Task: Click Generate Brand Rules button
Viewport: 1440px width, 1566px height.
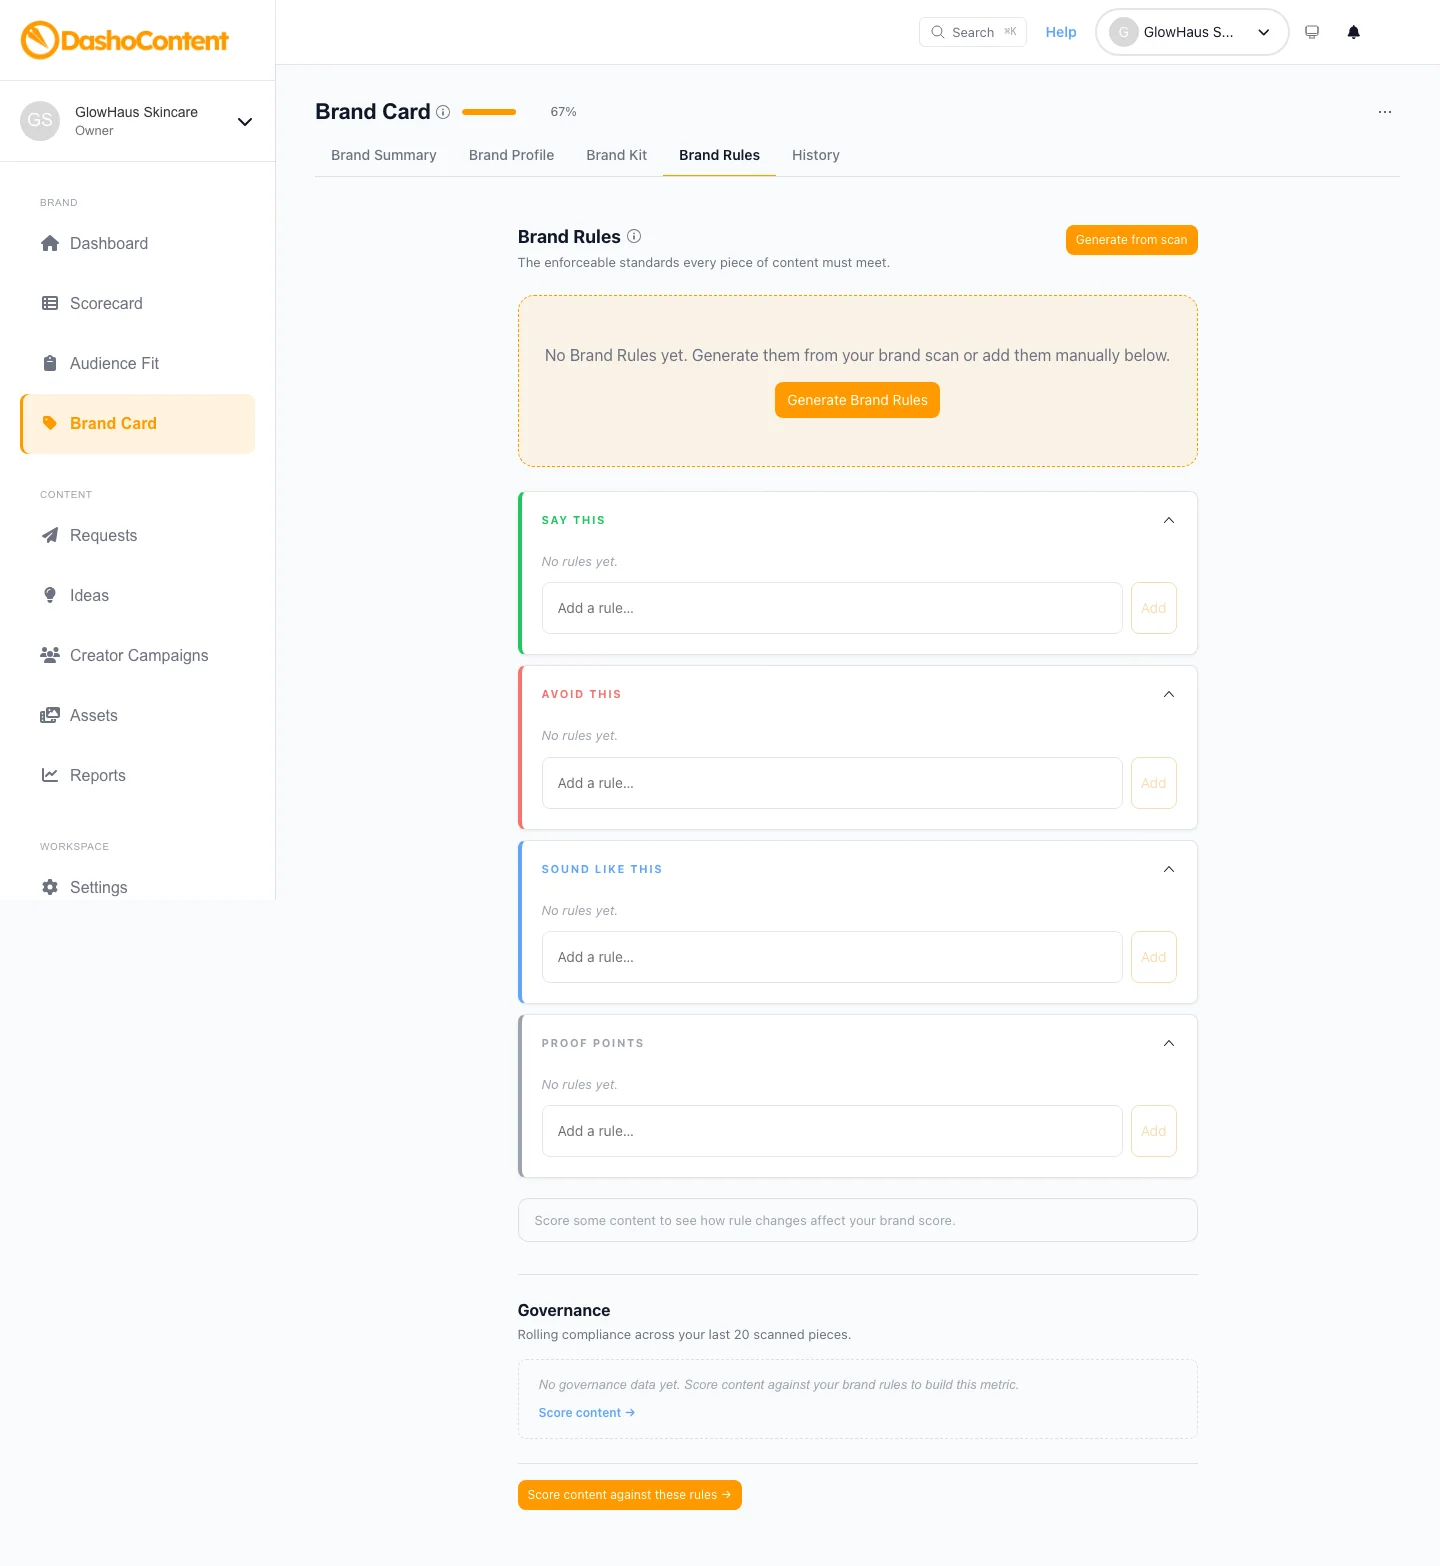Action: click(857, 400)
